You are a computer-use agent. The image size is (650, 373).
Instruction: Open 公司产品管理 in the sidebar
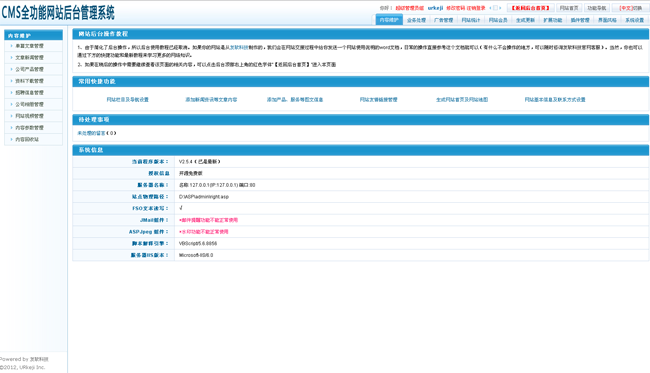click(33, 69)
